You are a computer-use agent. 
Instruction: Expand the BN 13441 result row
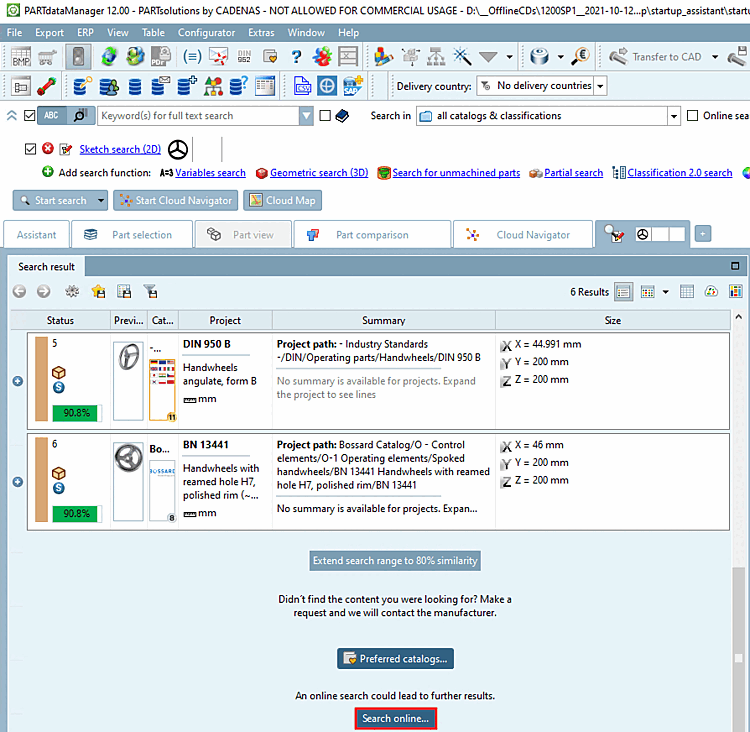(18, 482)
